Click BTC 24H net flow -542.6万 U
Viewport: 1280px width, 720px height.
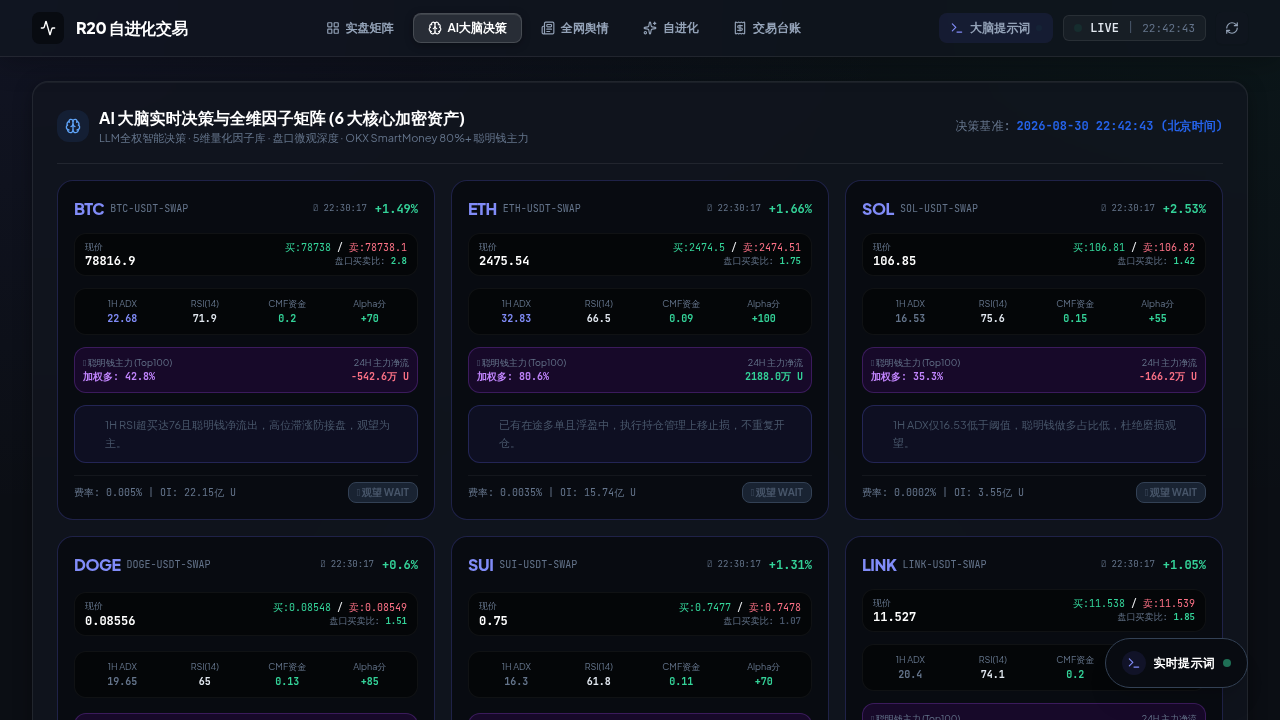(380, 377)
